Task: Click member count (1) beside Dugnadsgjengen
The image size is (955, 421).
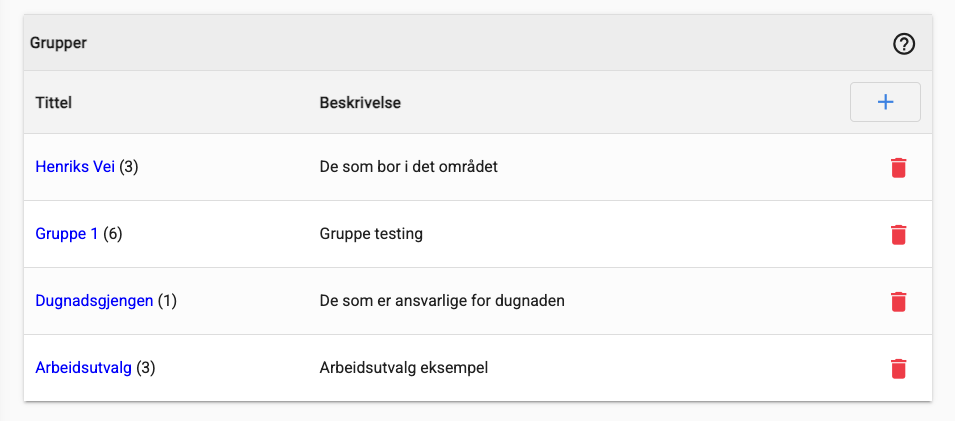Action: click(167, 301)
